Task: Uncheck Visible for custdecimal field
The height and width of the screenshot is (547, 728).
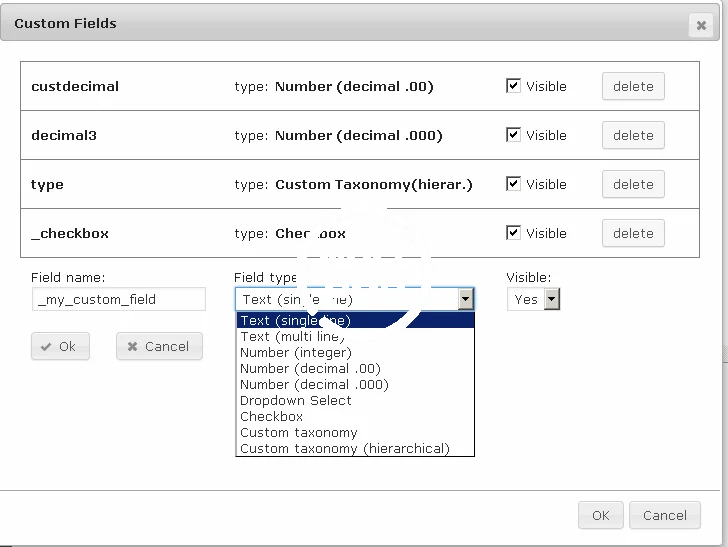Action: (x=514, y=86)
